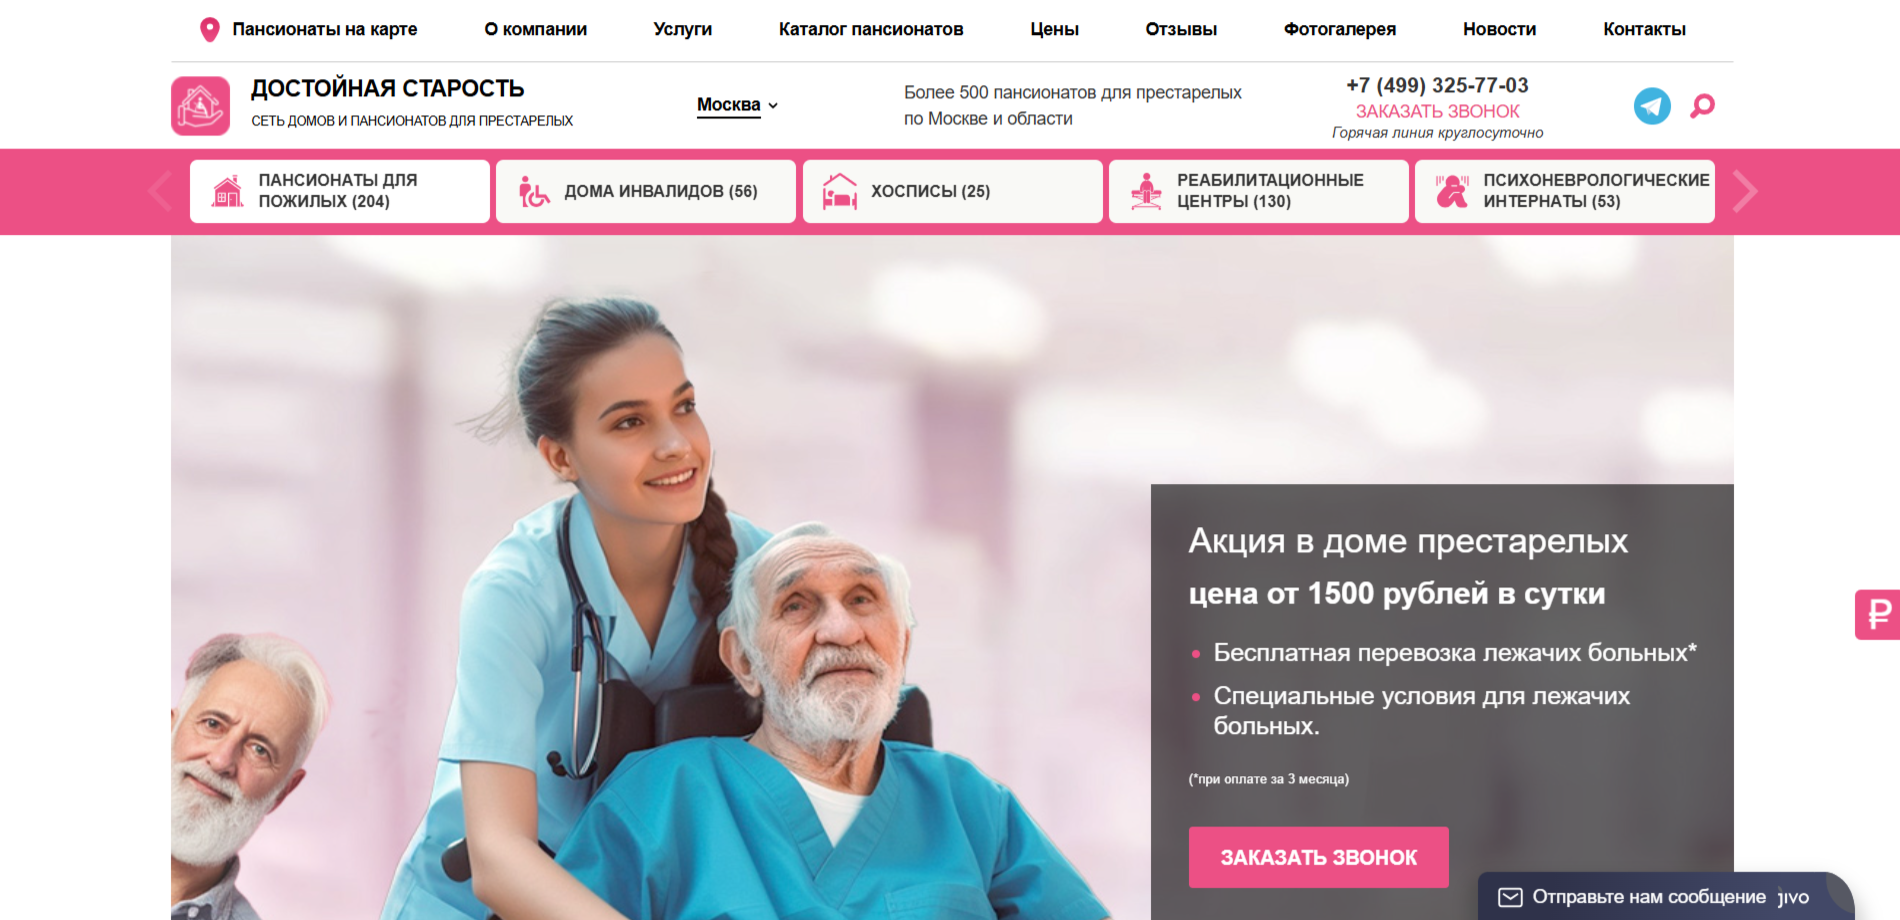The width and height of the screenshot is (1900, 920).
Task: Click the pink Заказать звонок banner button
Action: pyautogui.click(x=1319, y=857)
